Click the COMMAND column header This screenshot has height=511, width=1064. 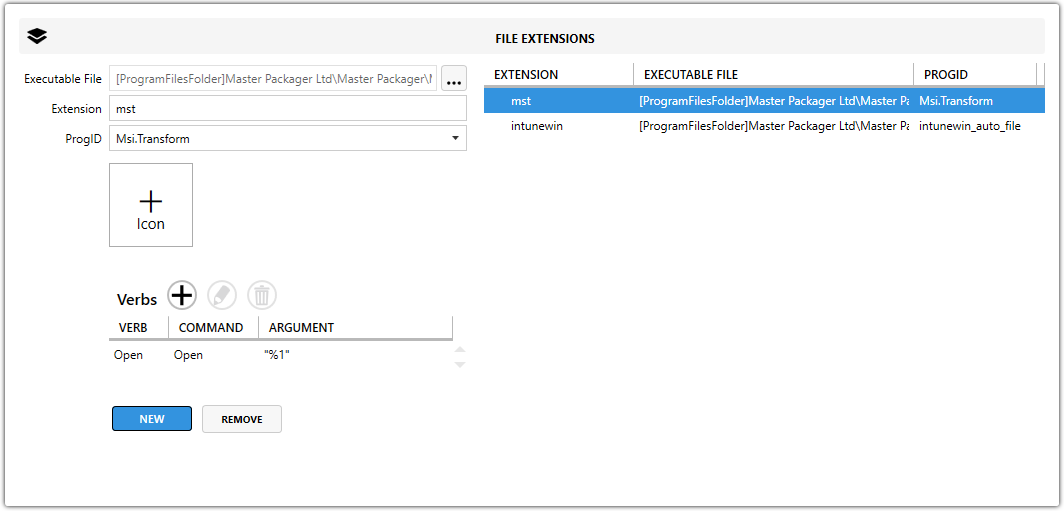point(213,328)
